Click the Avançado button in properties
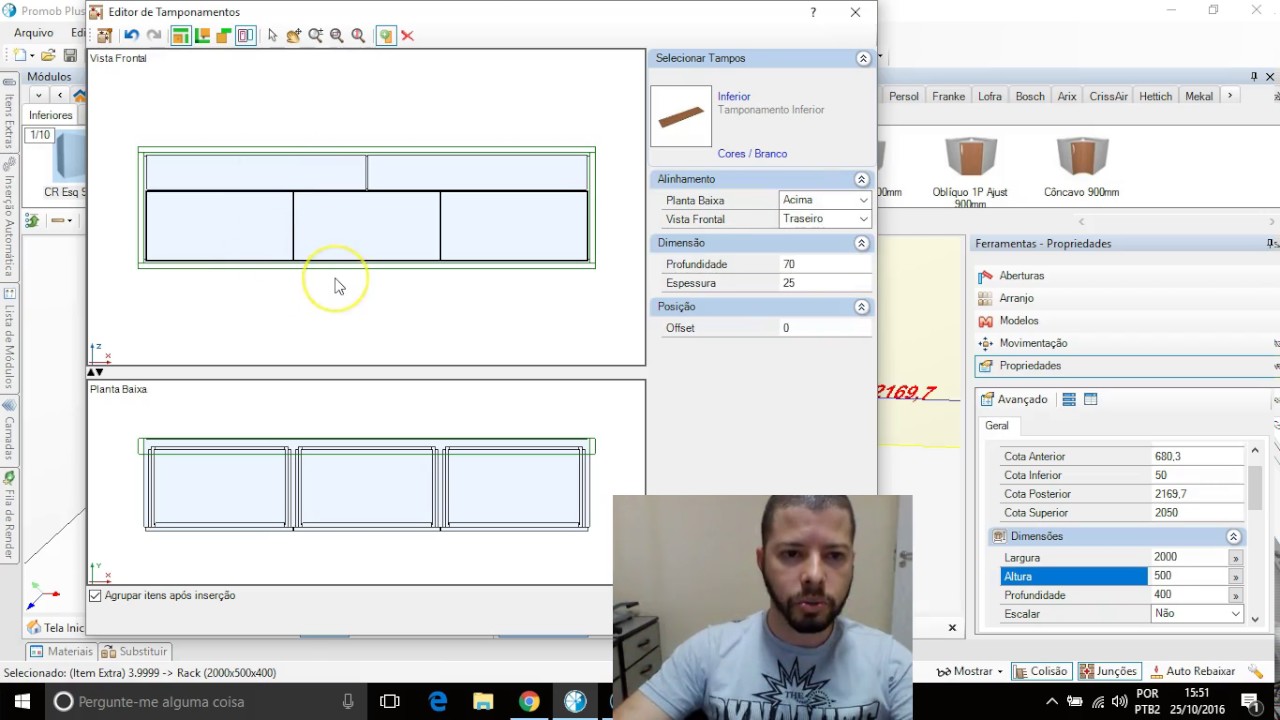 [x=1013, y=399]
